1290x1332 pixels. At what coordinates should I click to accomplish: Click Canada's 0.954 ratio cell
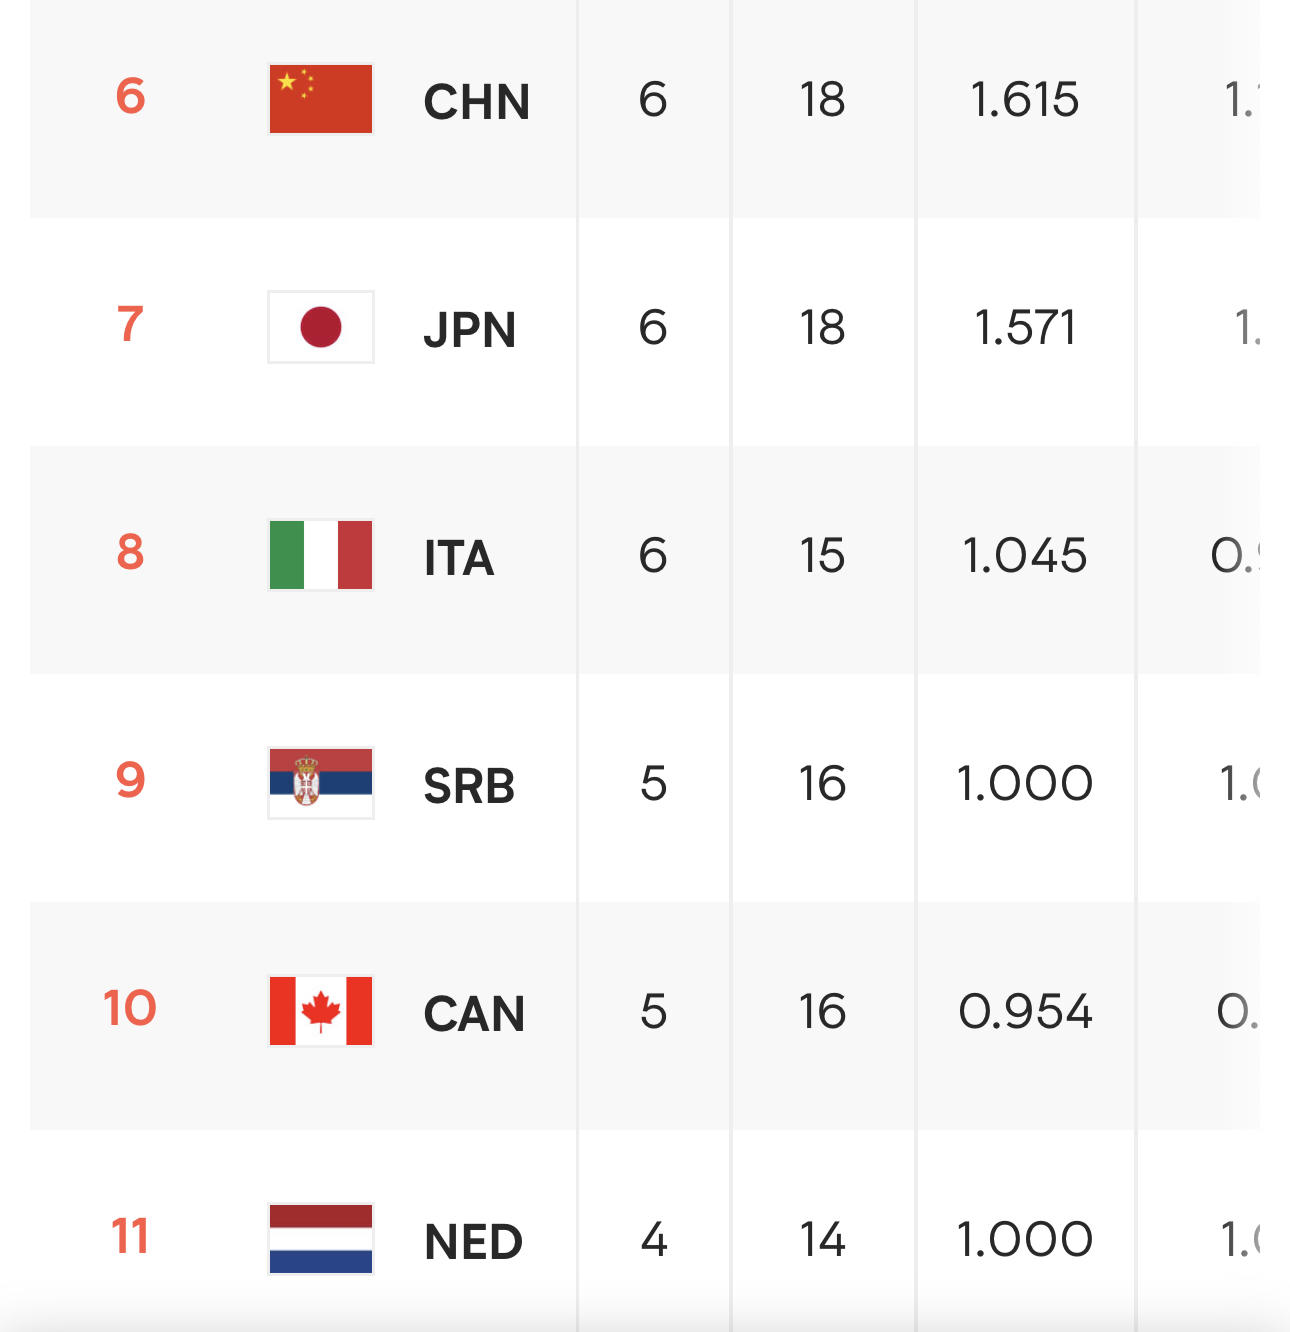point(1025,1011)
